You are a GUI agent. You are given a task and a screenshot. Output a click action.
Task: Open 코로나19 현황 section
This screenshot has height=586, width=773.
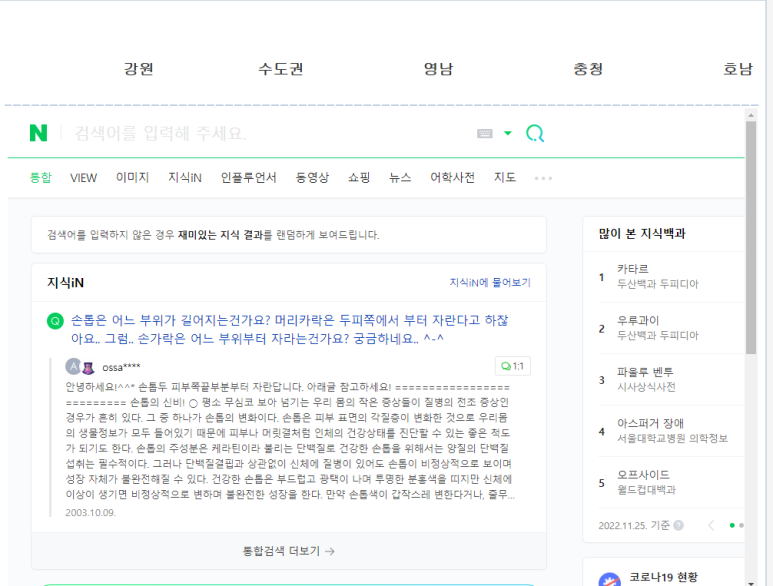coord(663,577)
